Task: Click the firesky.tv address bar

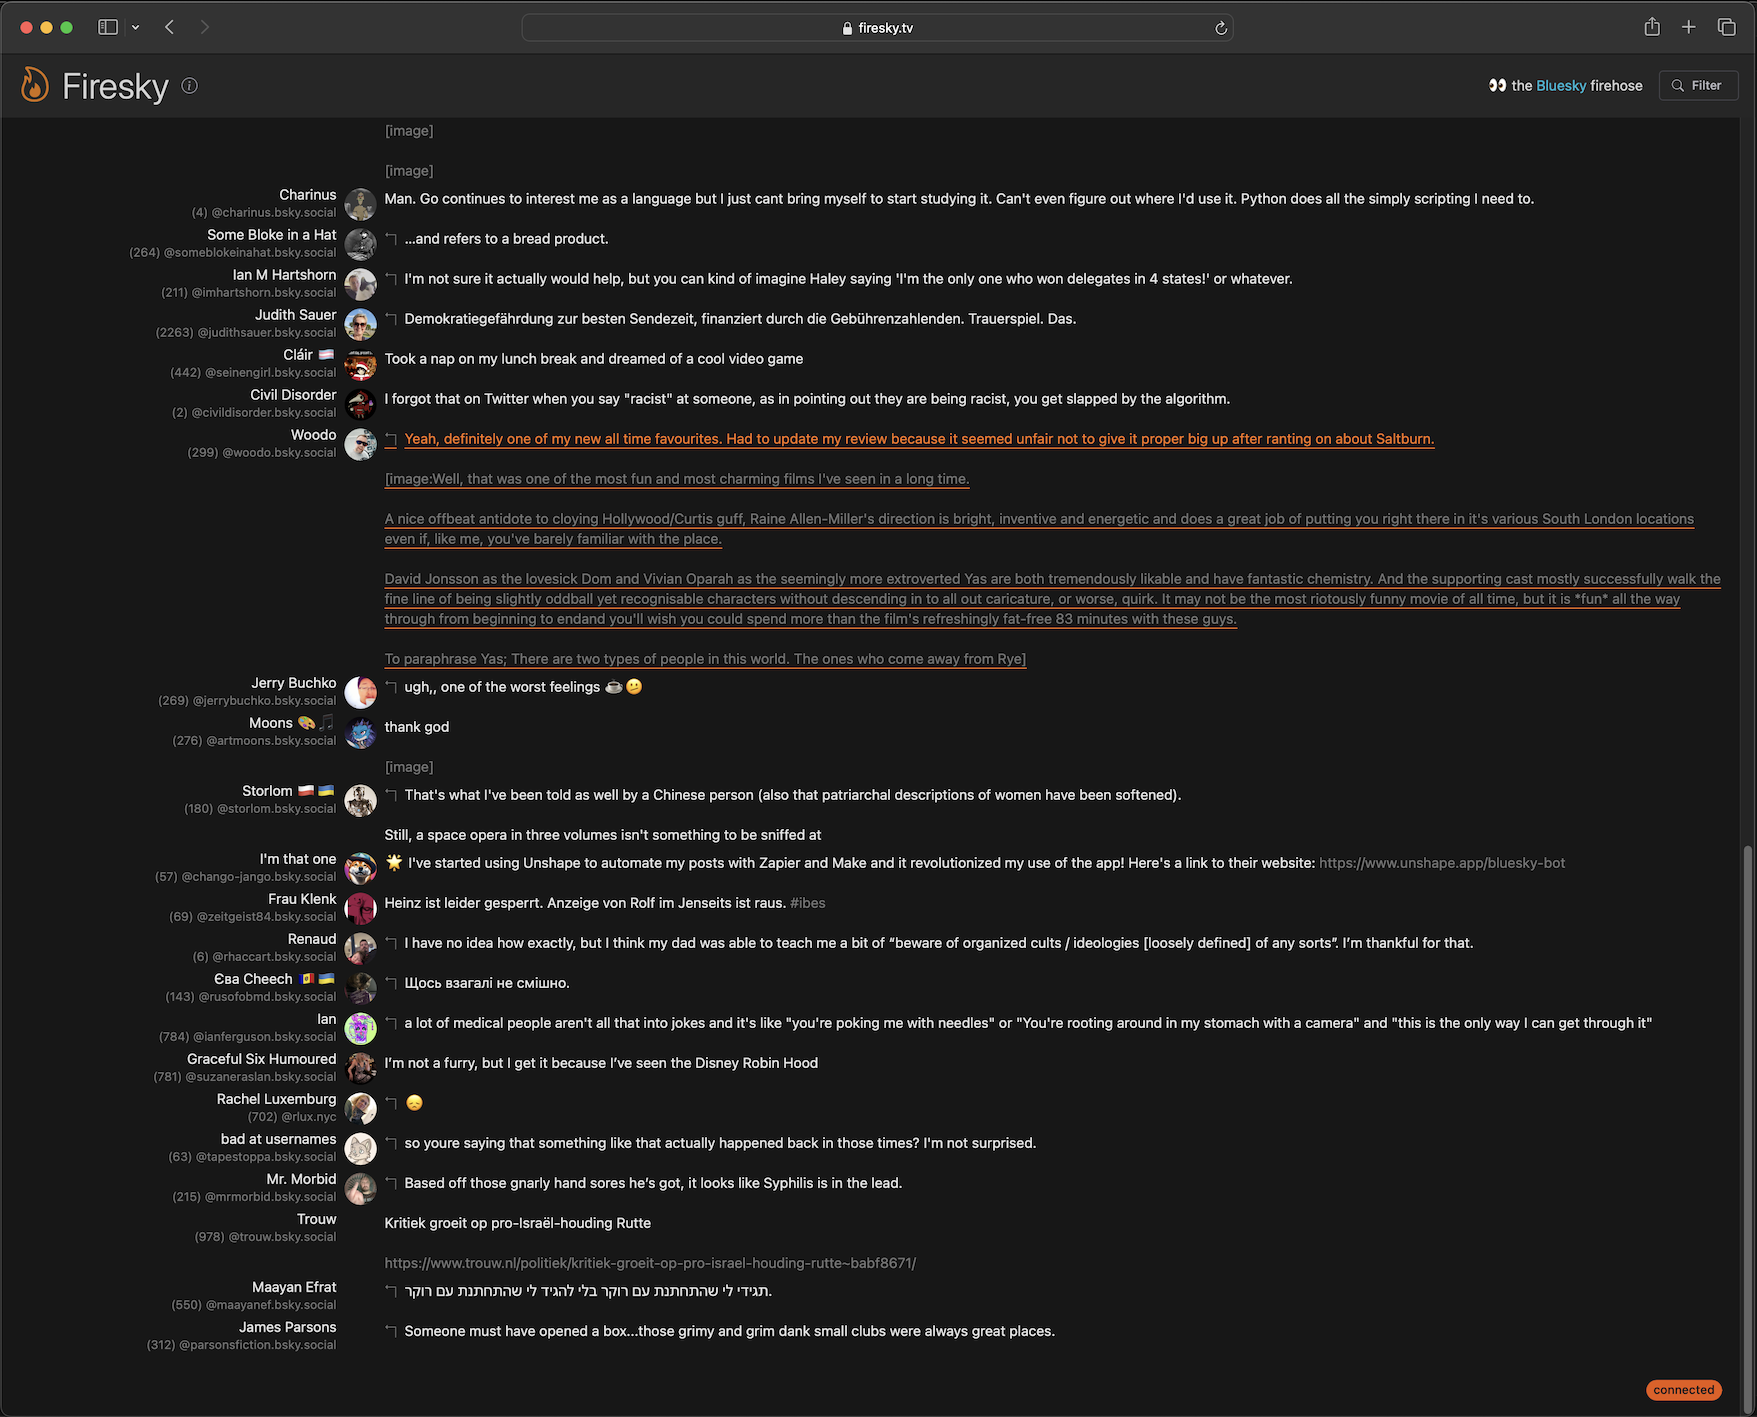Action: point(877,28)
